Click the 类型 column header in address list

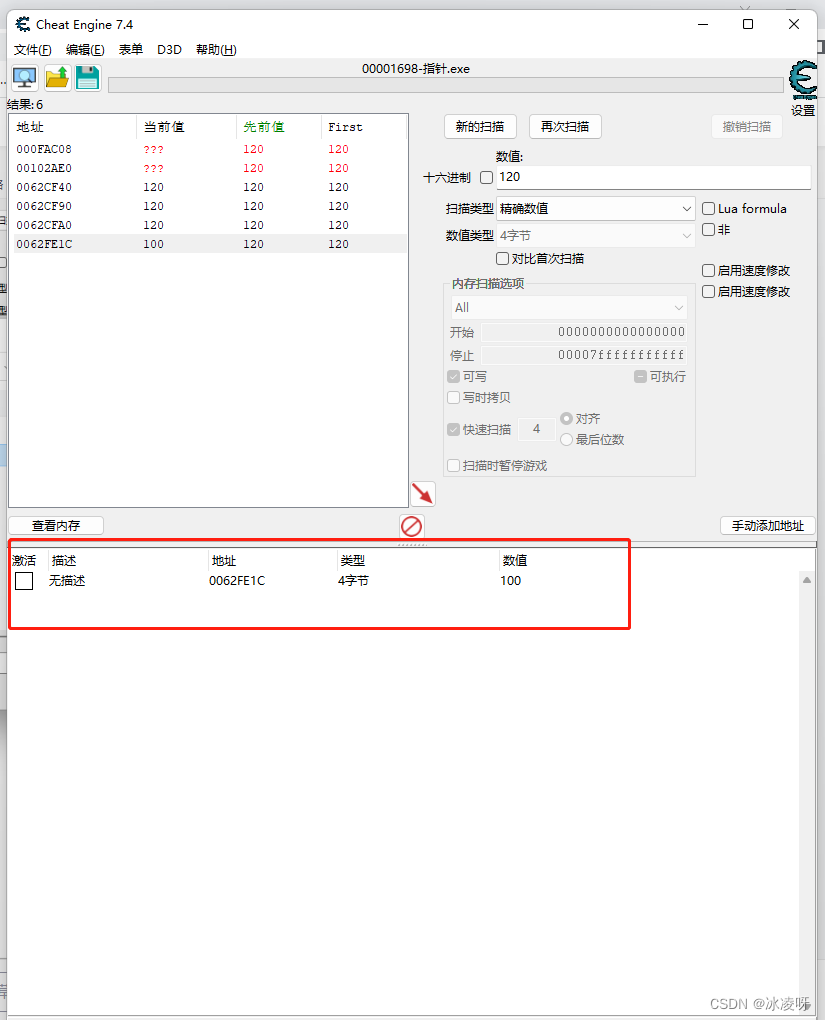353,561
